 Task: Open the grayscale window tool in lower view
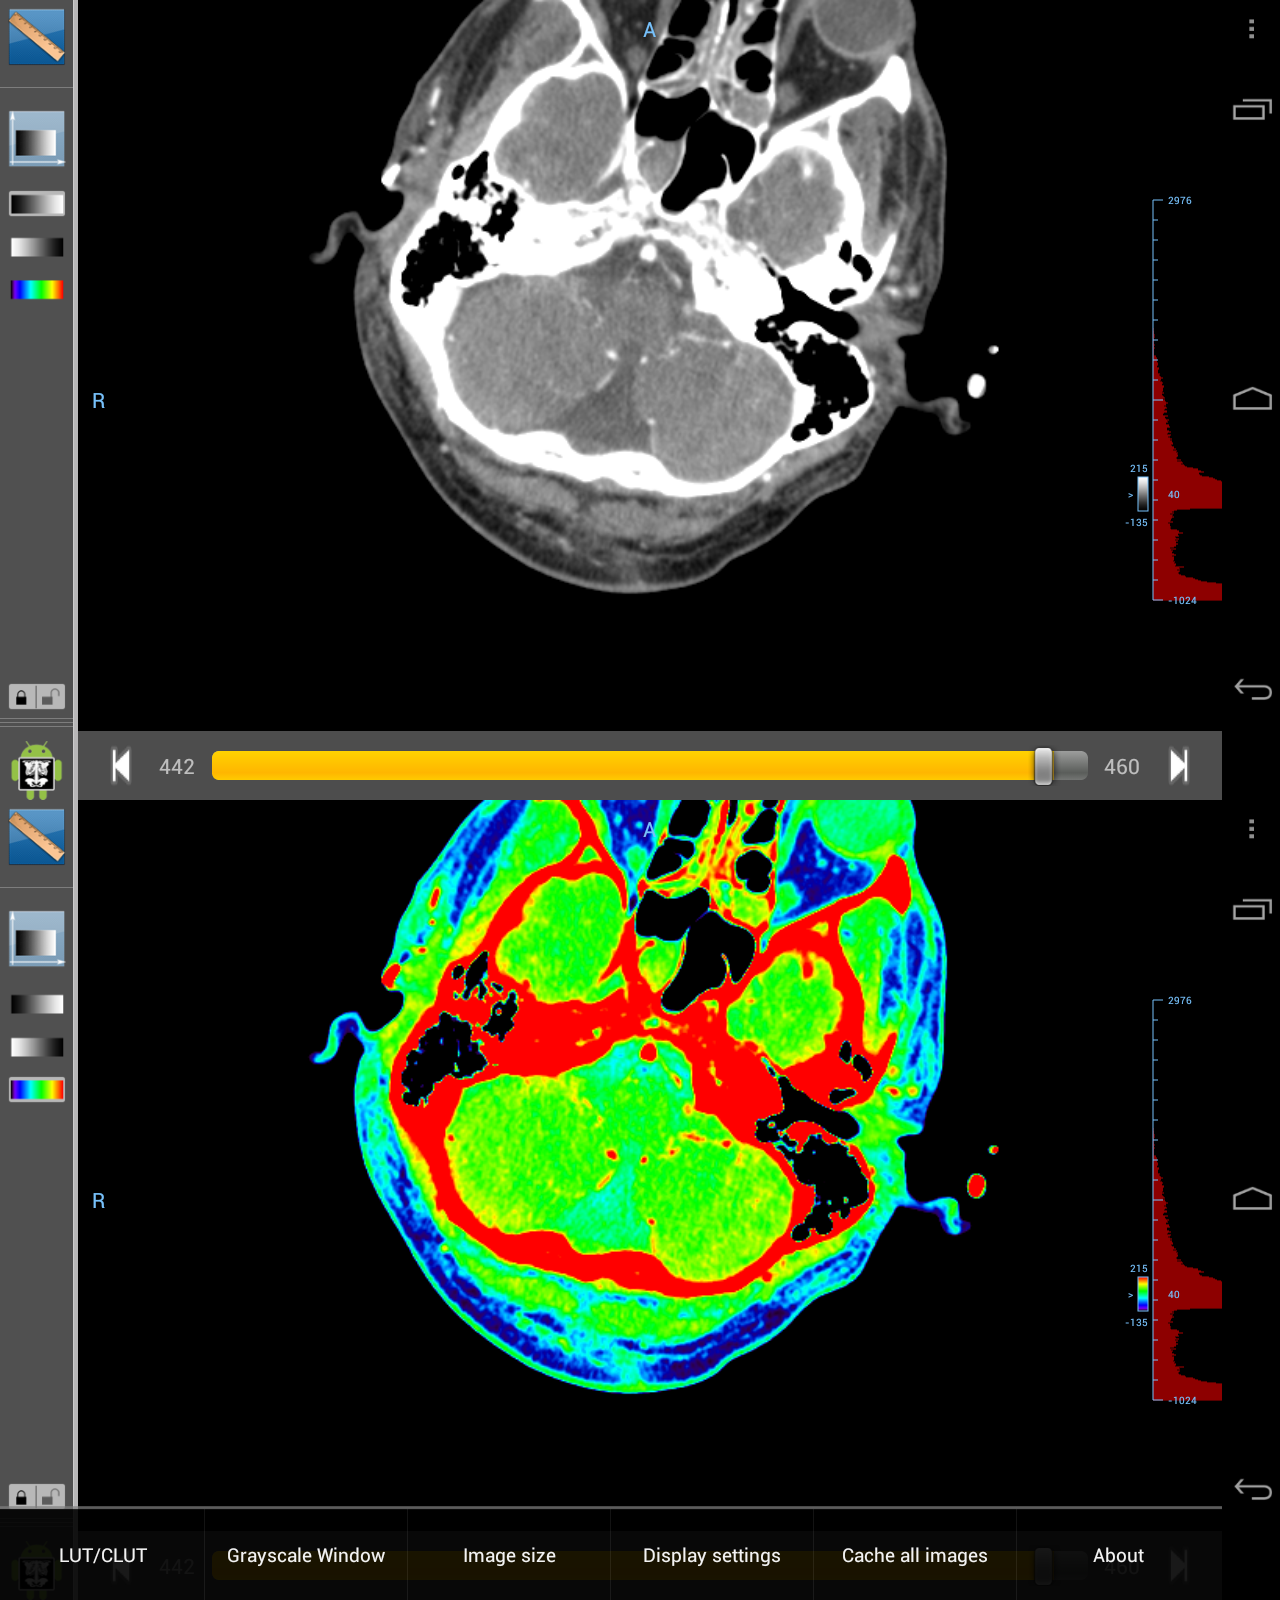[36, 938]
